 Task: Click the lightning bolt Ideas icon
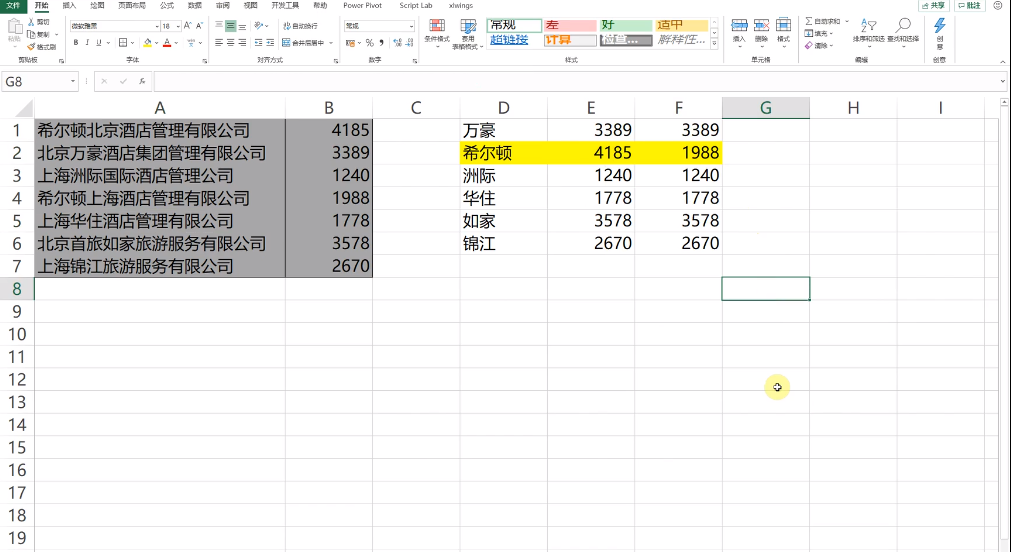(939, 26)
